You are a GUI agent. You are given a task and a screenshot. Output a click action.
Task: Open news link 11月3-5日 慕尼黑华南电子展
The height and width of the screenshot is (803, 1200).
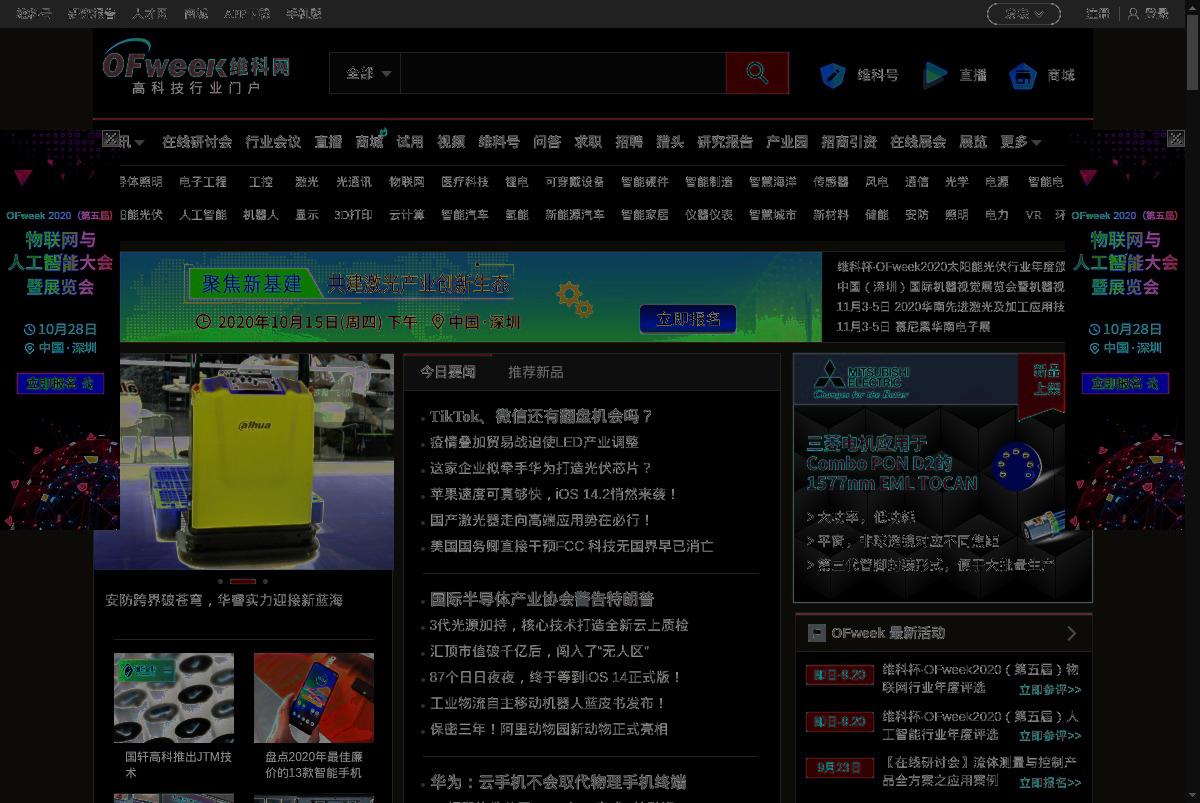point(914,327)
